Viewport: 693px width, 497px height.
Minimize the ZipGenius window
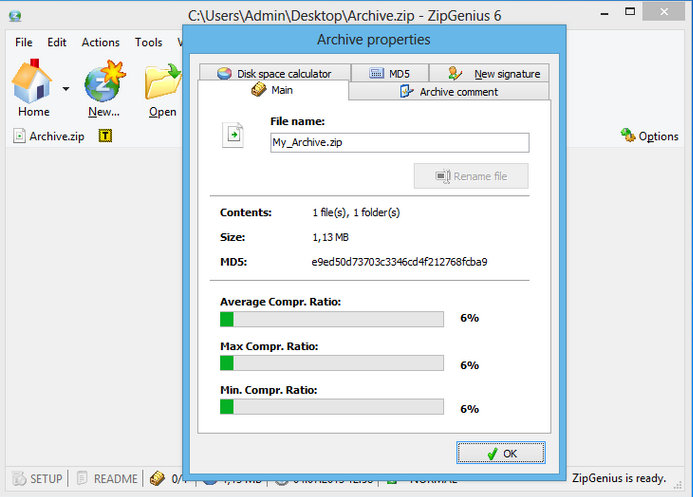[605, 12]
